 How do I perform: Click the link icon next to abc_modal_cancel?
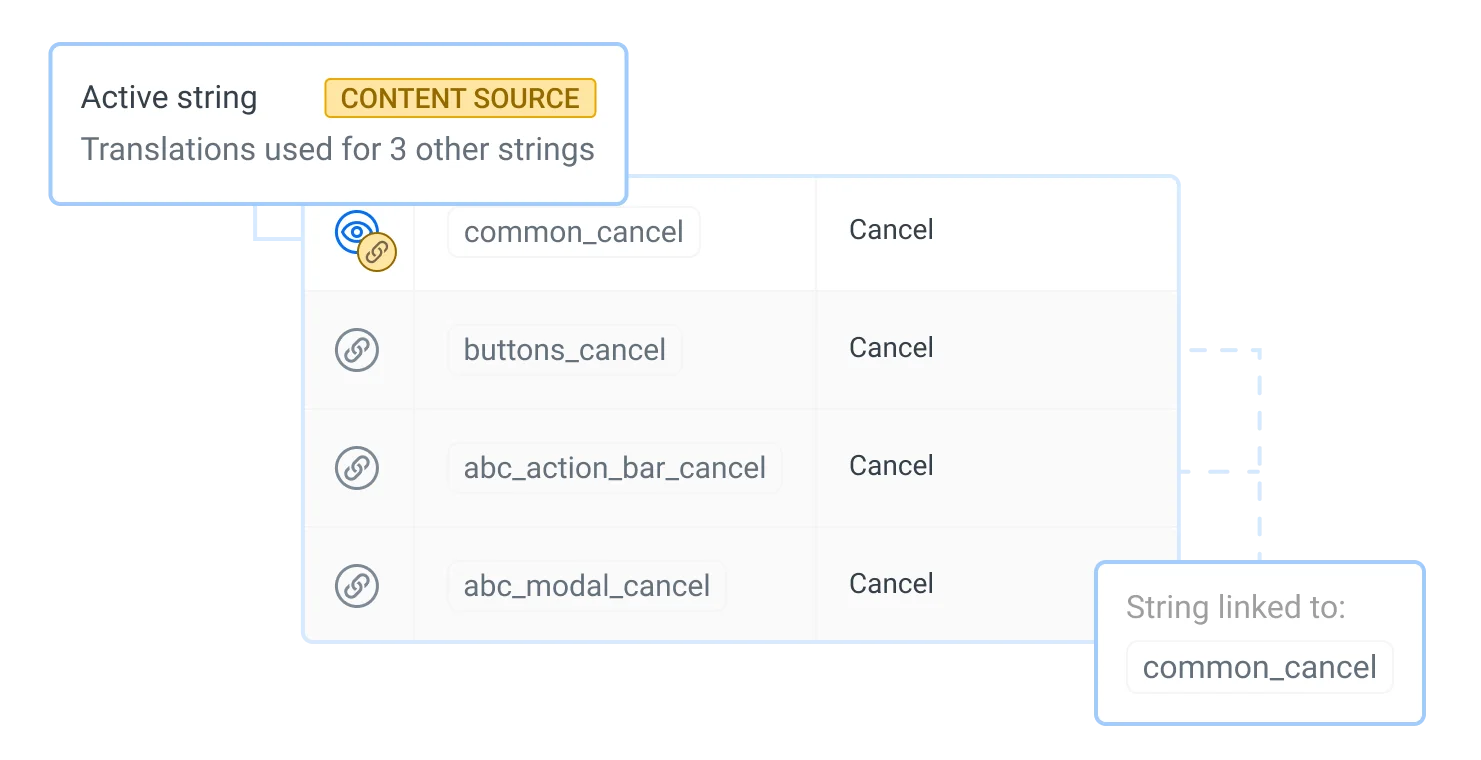point(357,586)
